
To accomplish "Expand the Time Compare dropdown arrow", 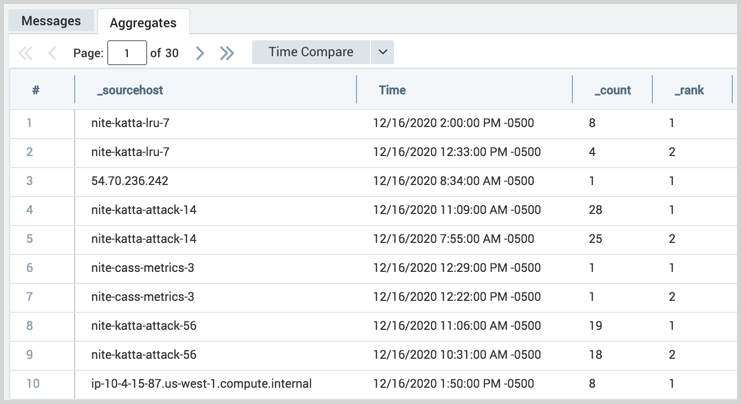I will [x=382, y=52].
